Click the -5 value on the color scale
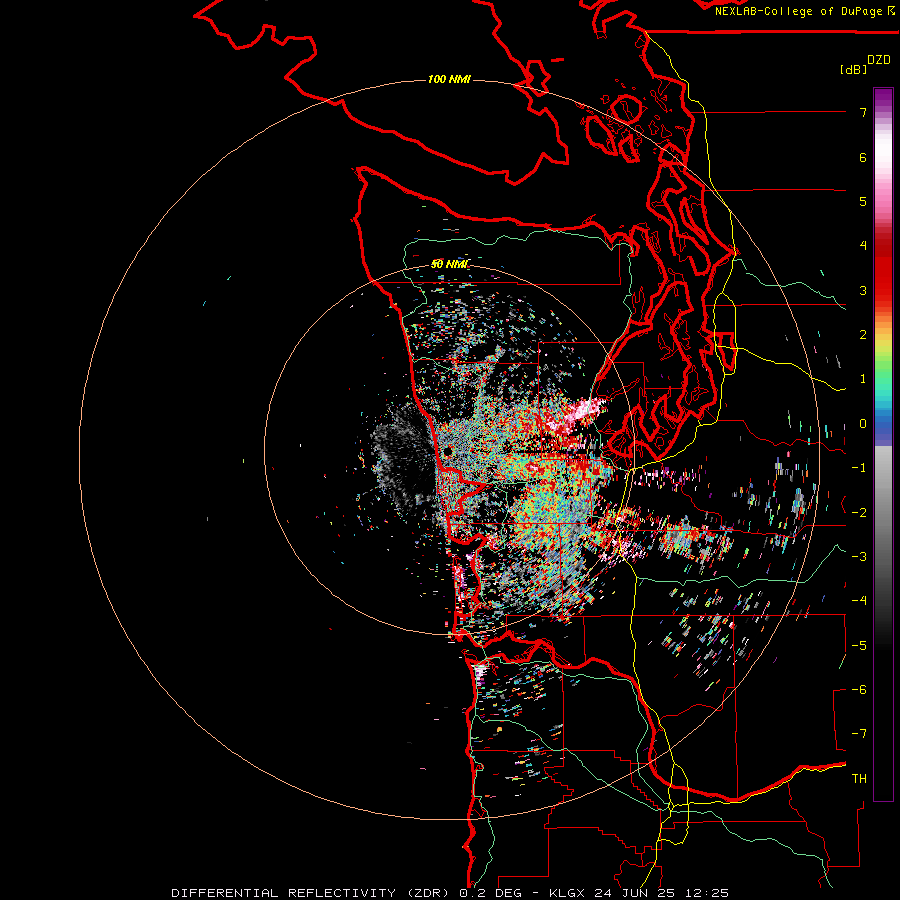Screen dimensions: 900x900 click(x=859, y=645)
